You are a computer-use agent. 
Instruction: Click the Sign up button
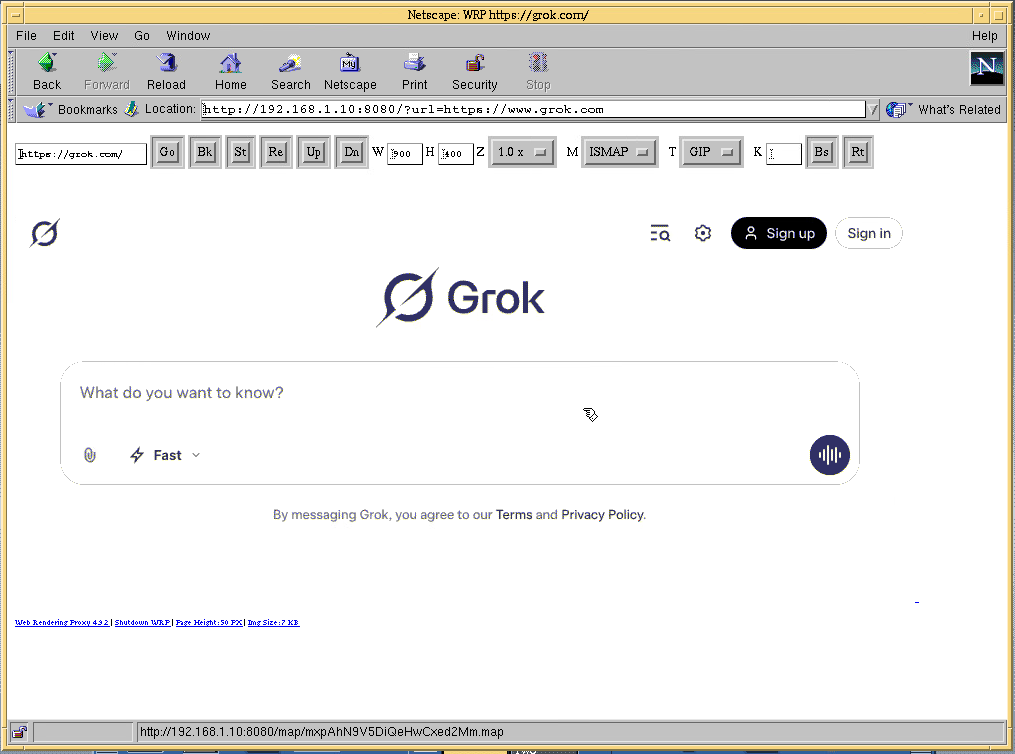[778, 233]
